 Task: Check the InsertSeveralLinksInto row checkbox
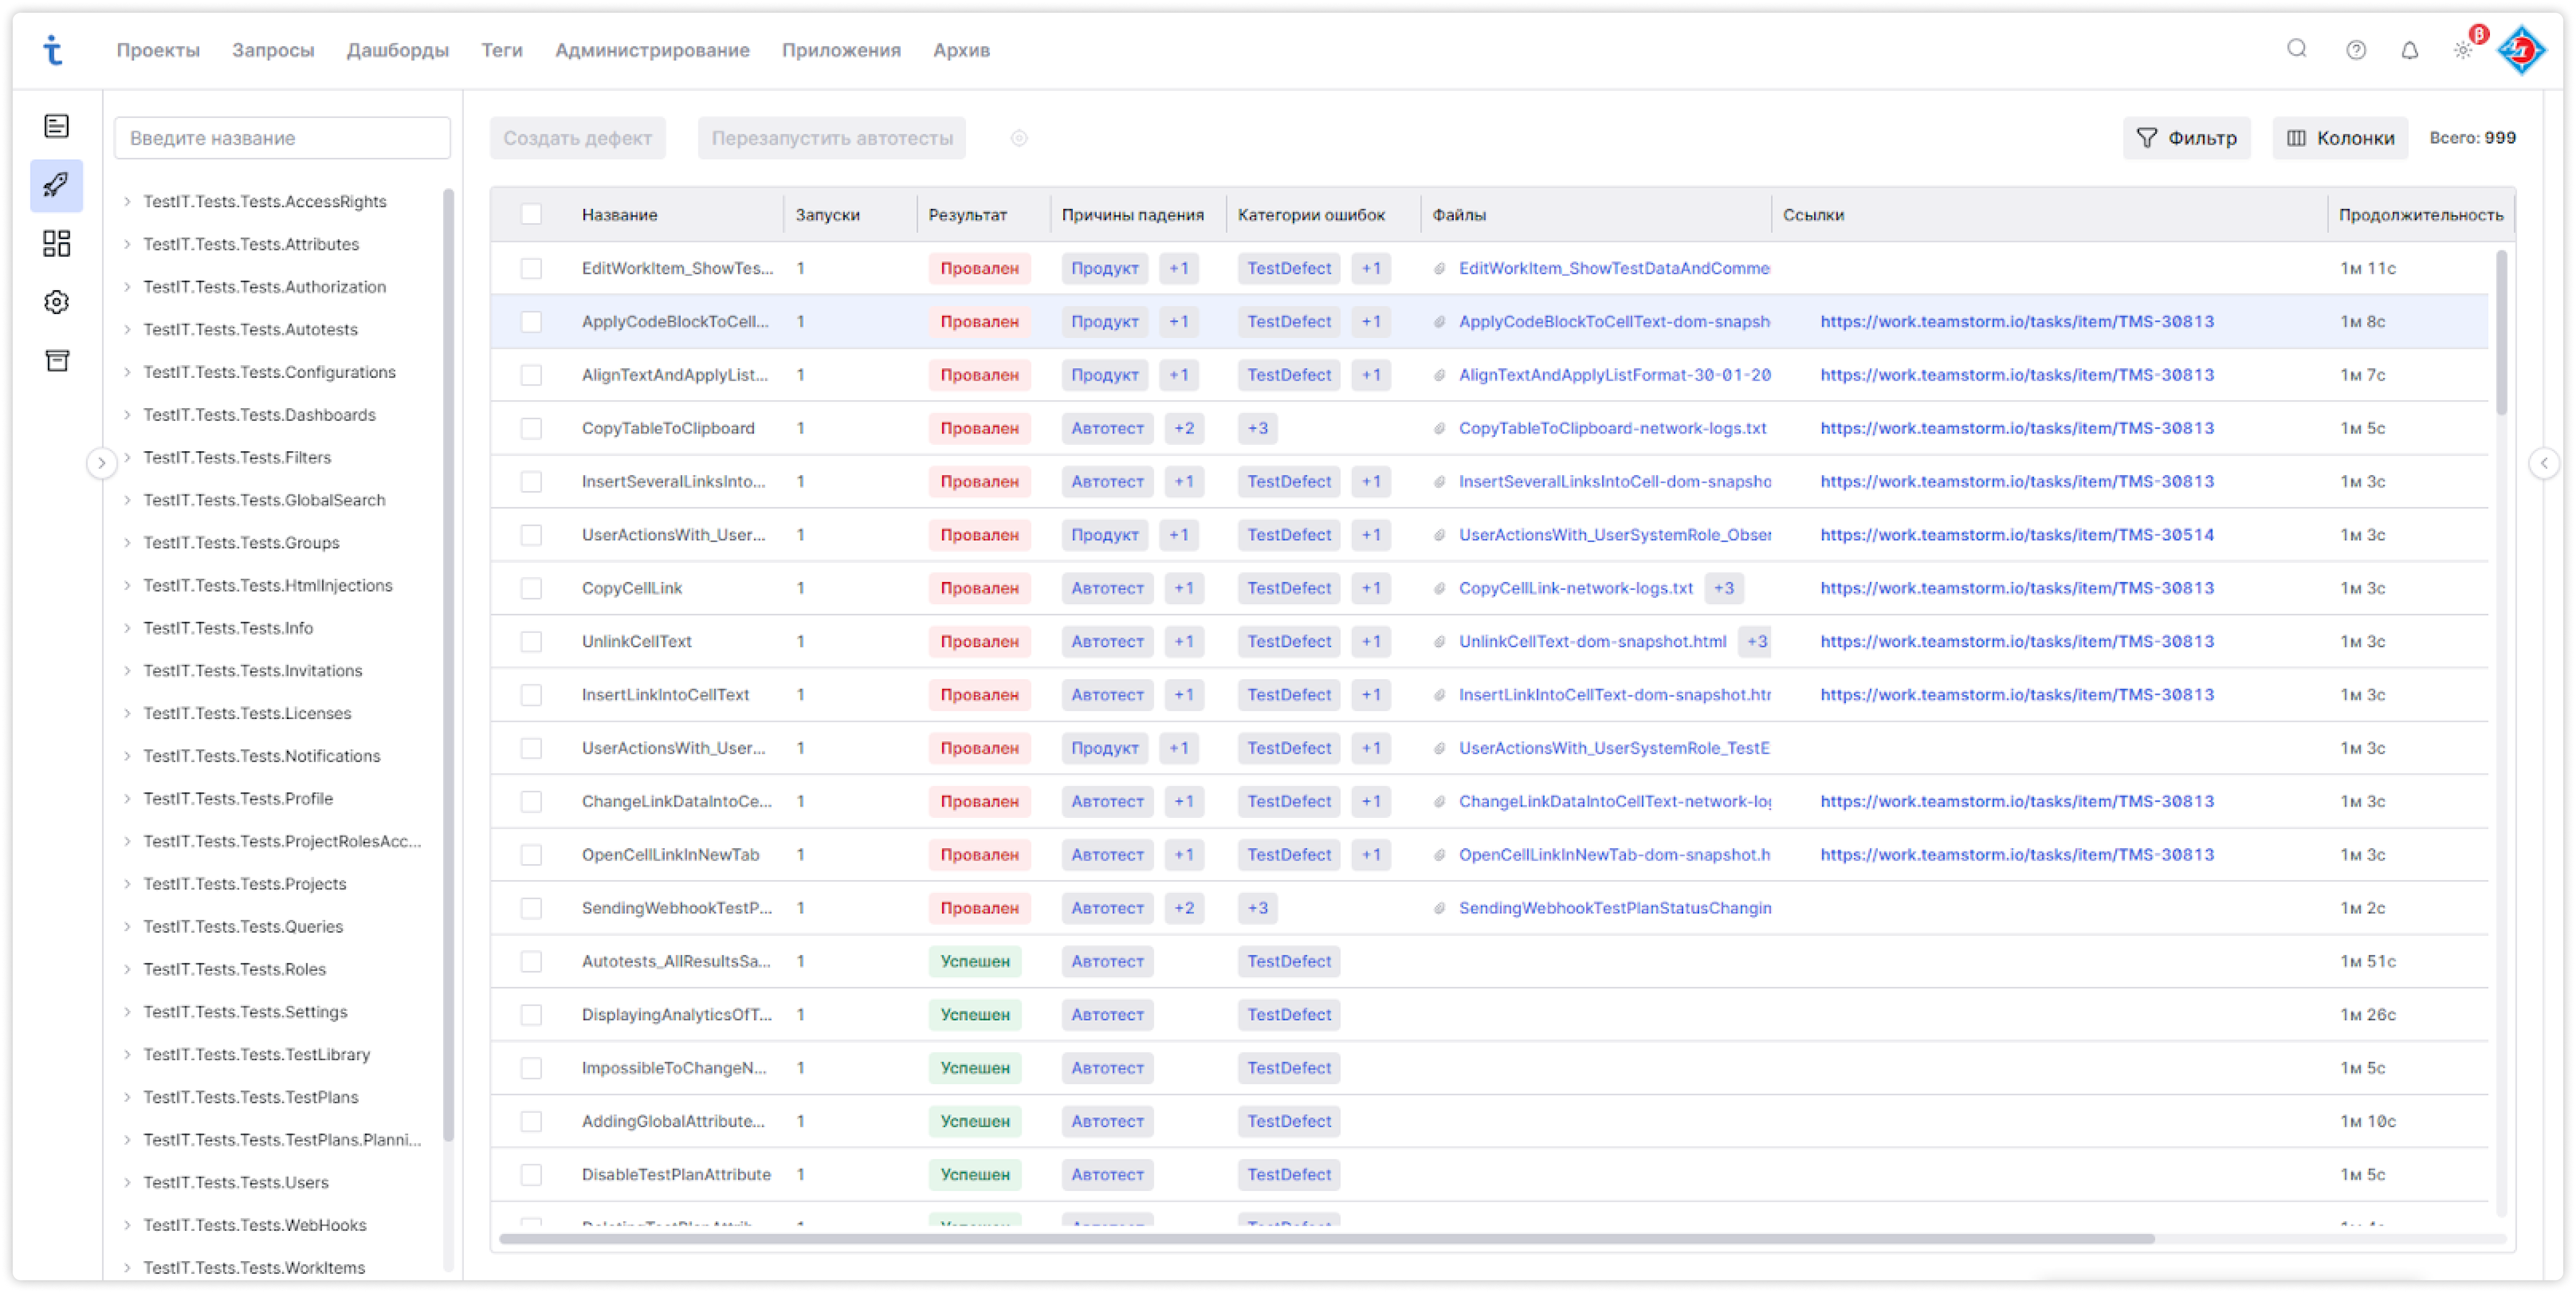531,482
